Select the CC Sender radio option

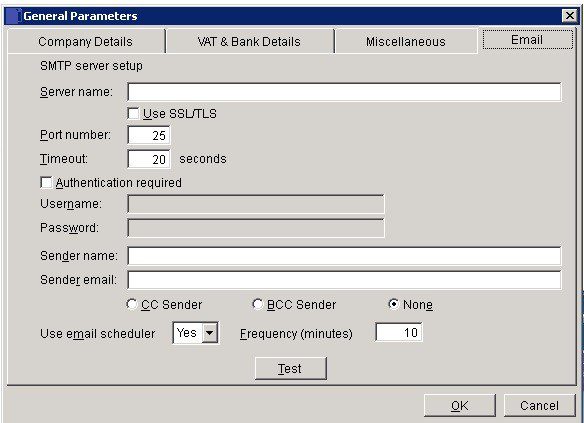coord(131,304)
